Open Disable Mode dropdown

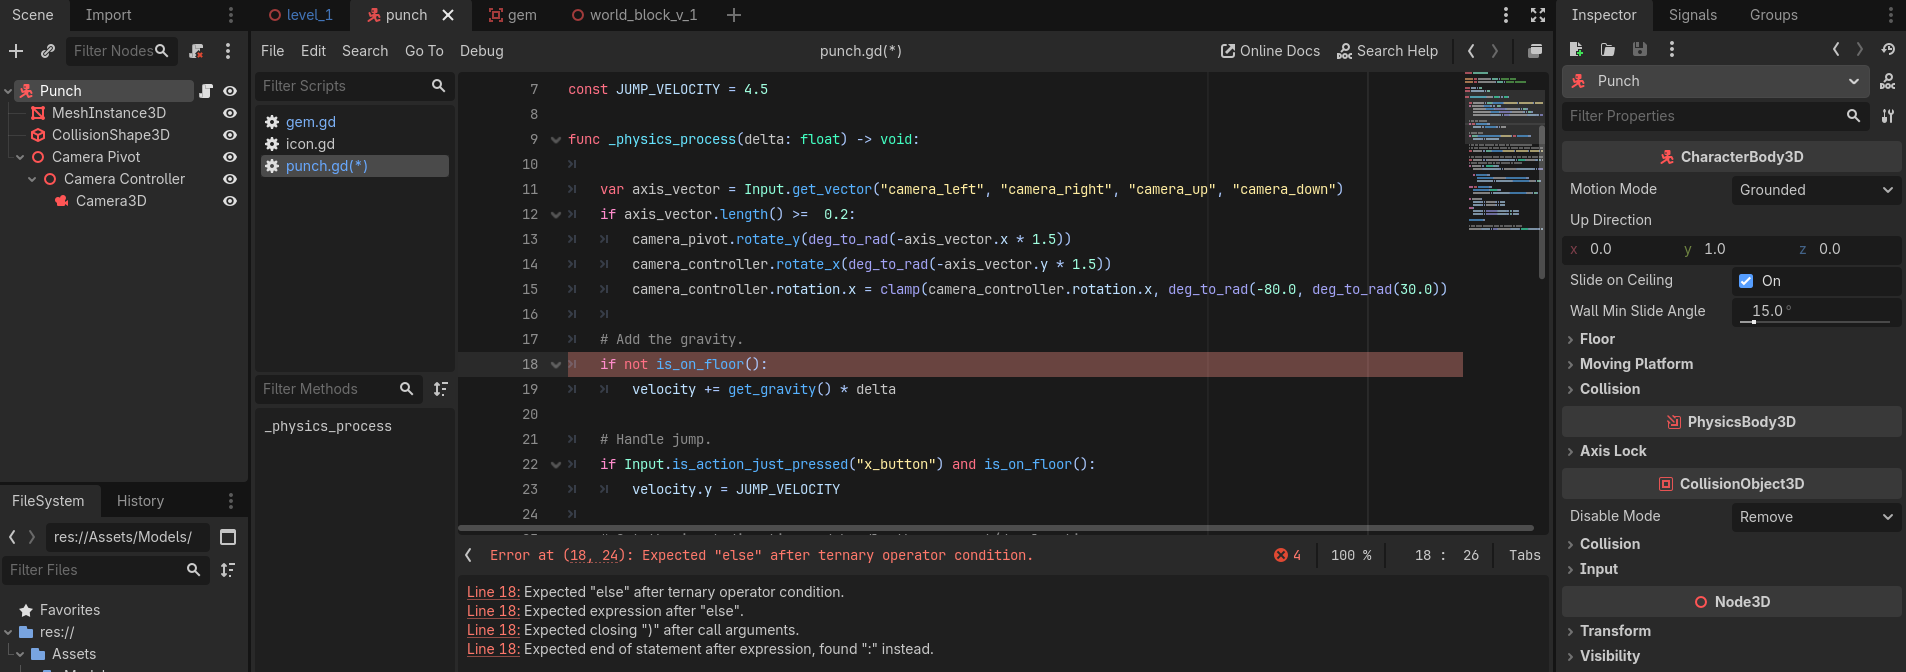[1816, 517]
